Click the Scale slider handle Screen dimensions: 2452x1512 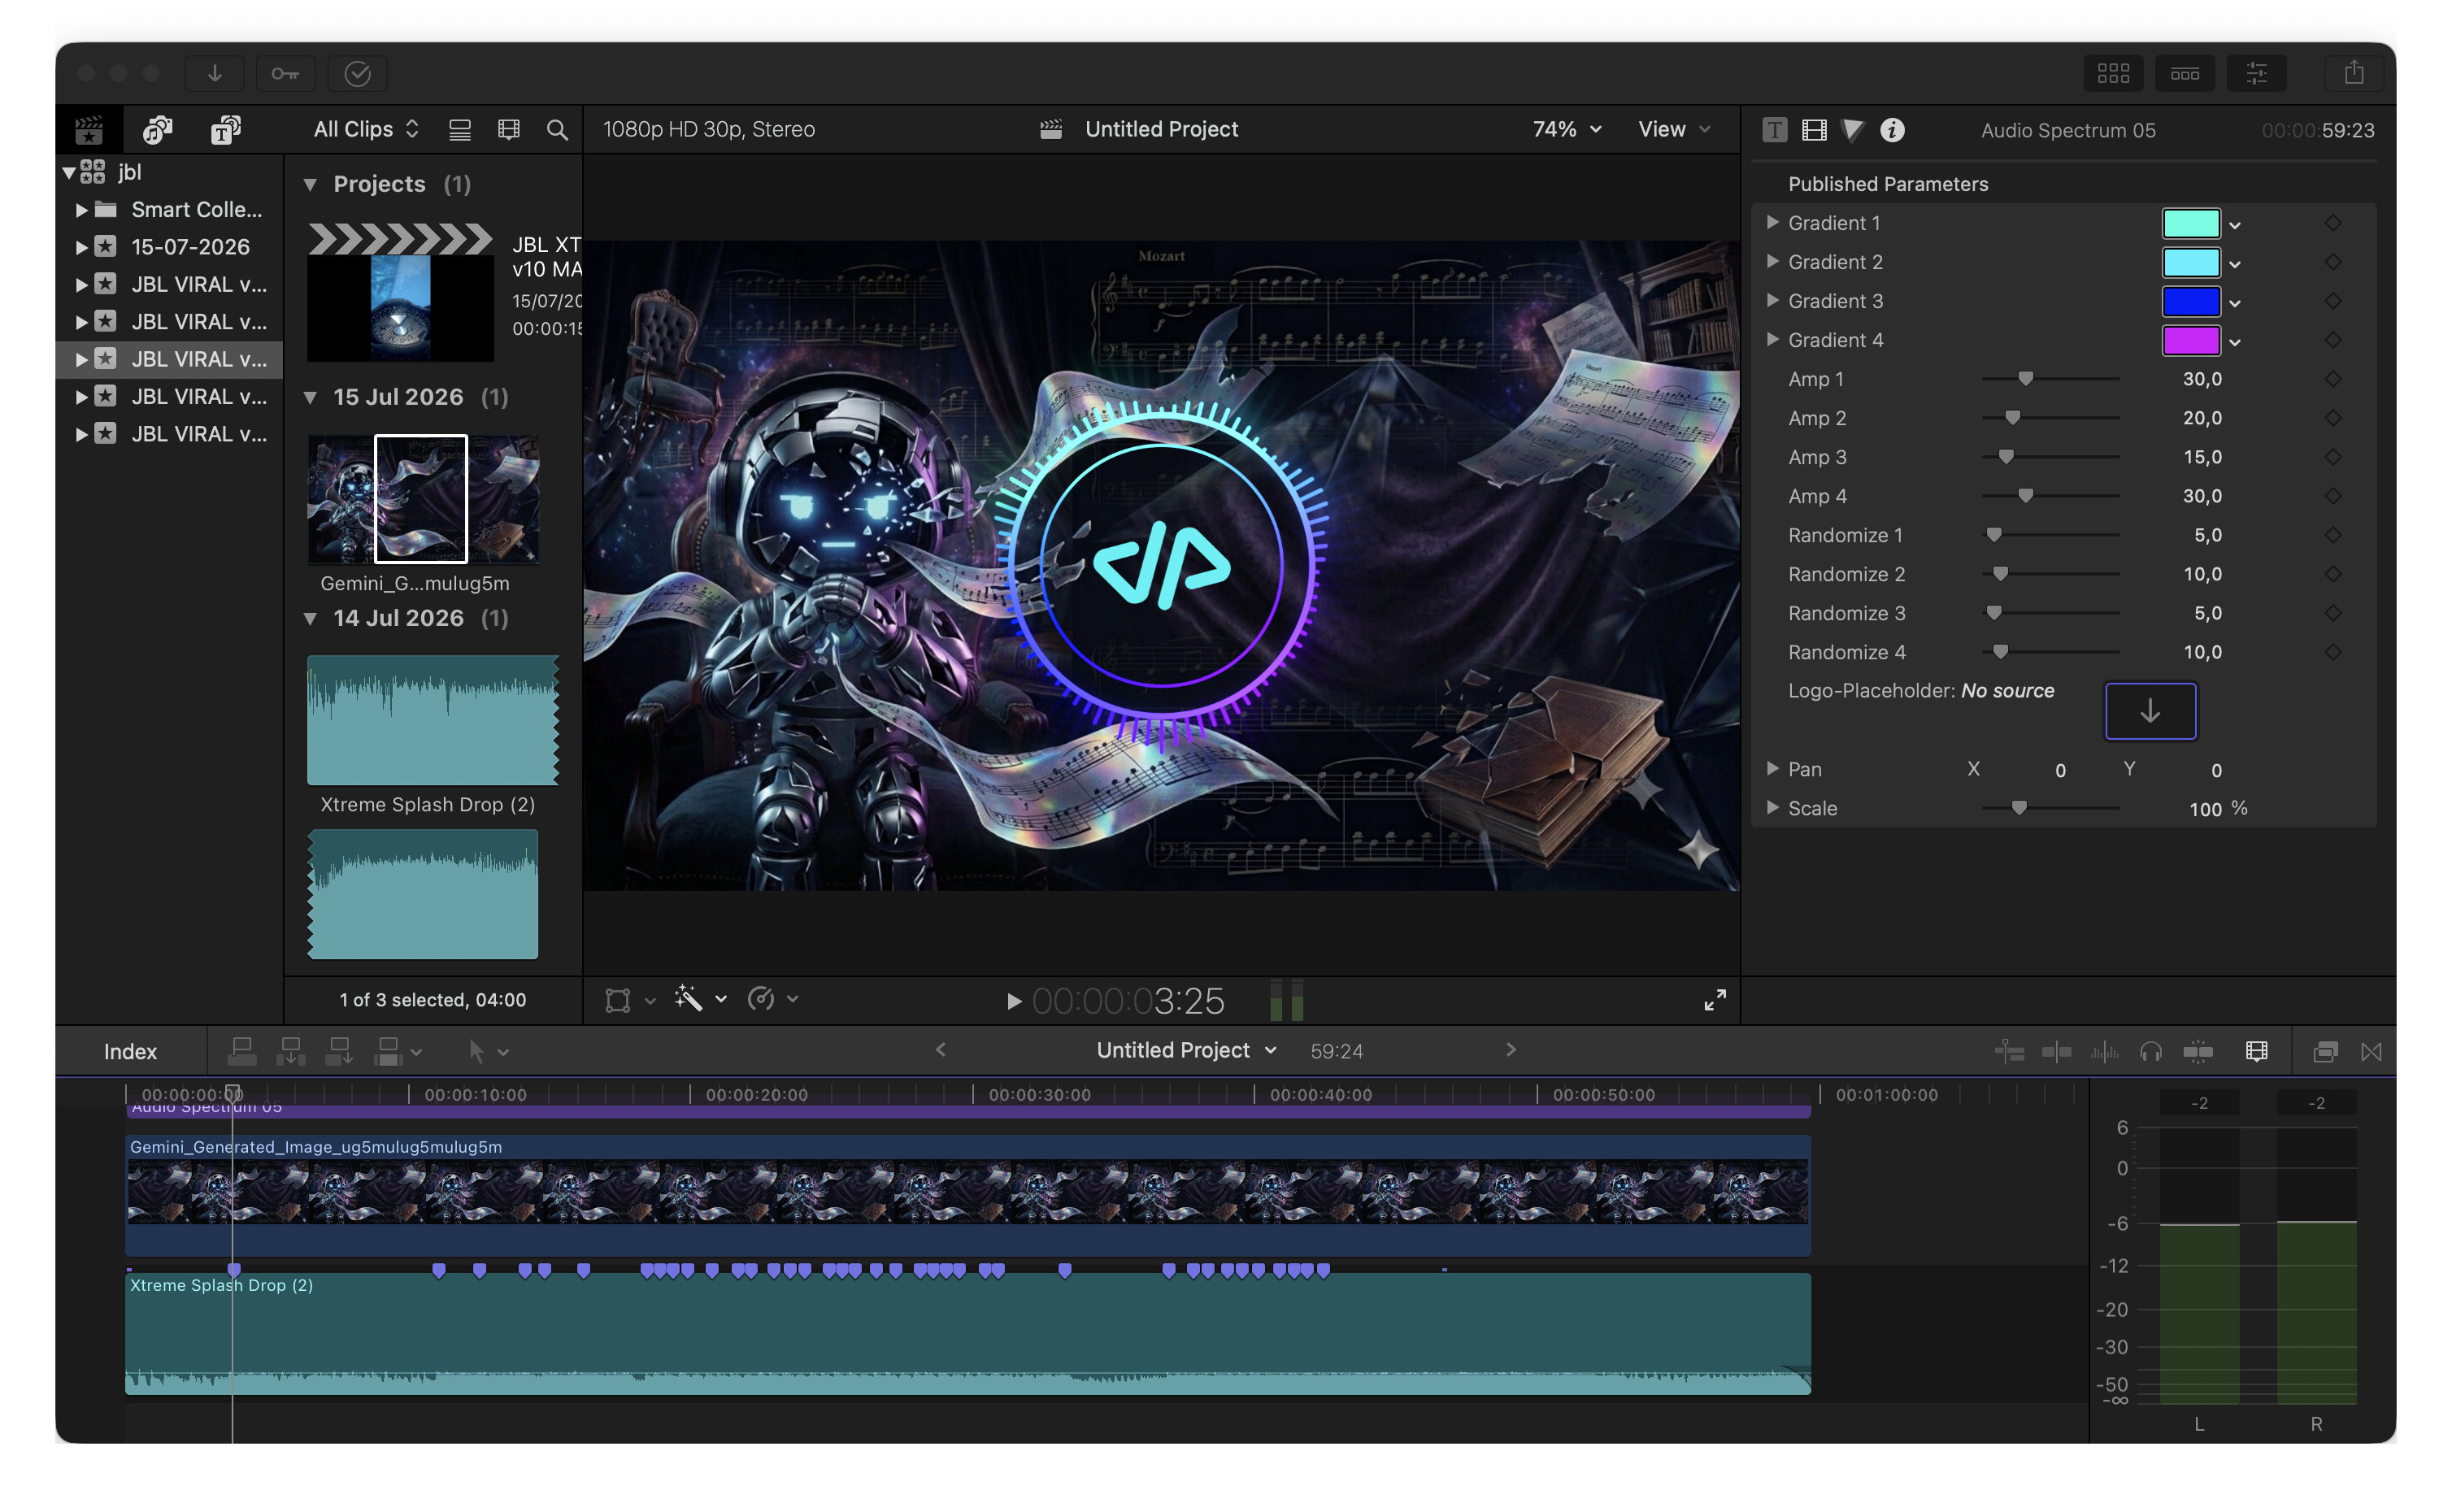tap(2019, 808)
